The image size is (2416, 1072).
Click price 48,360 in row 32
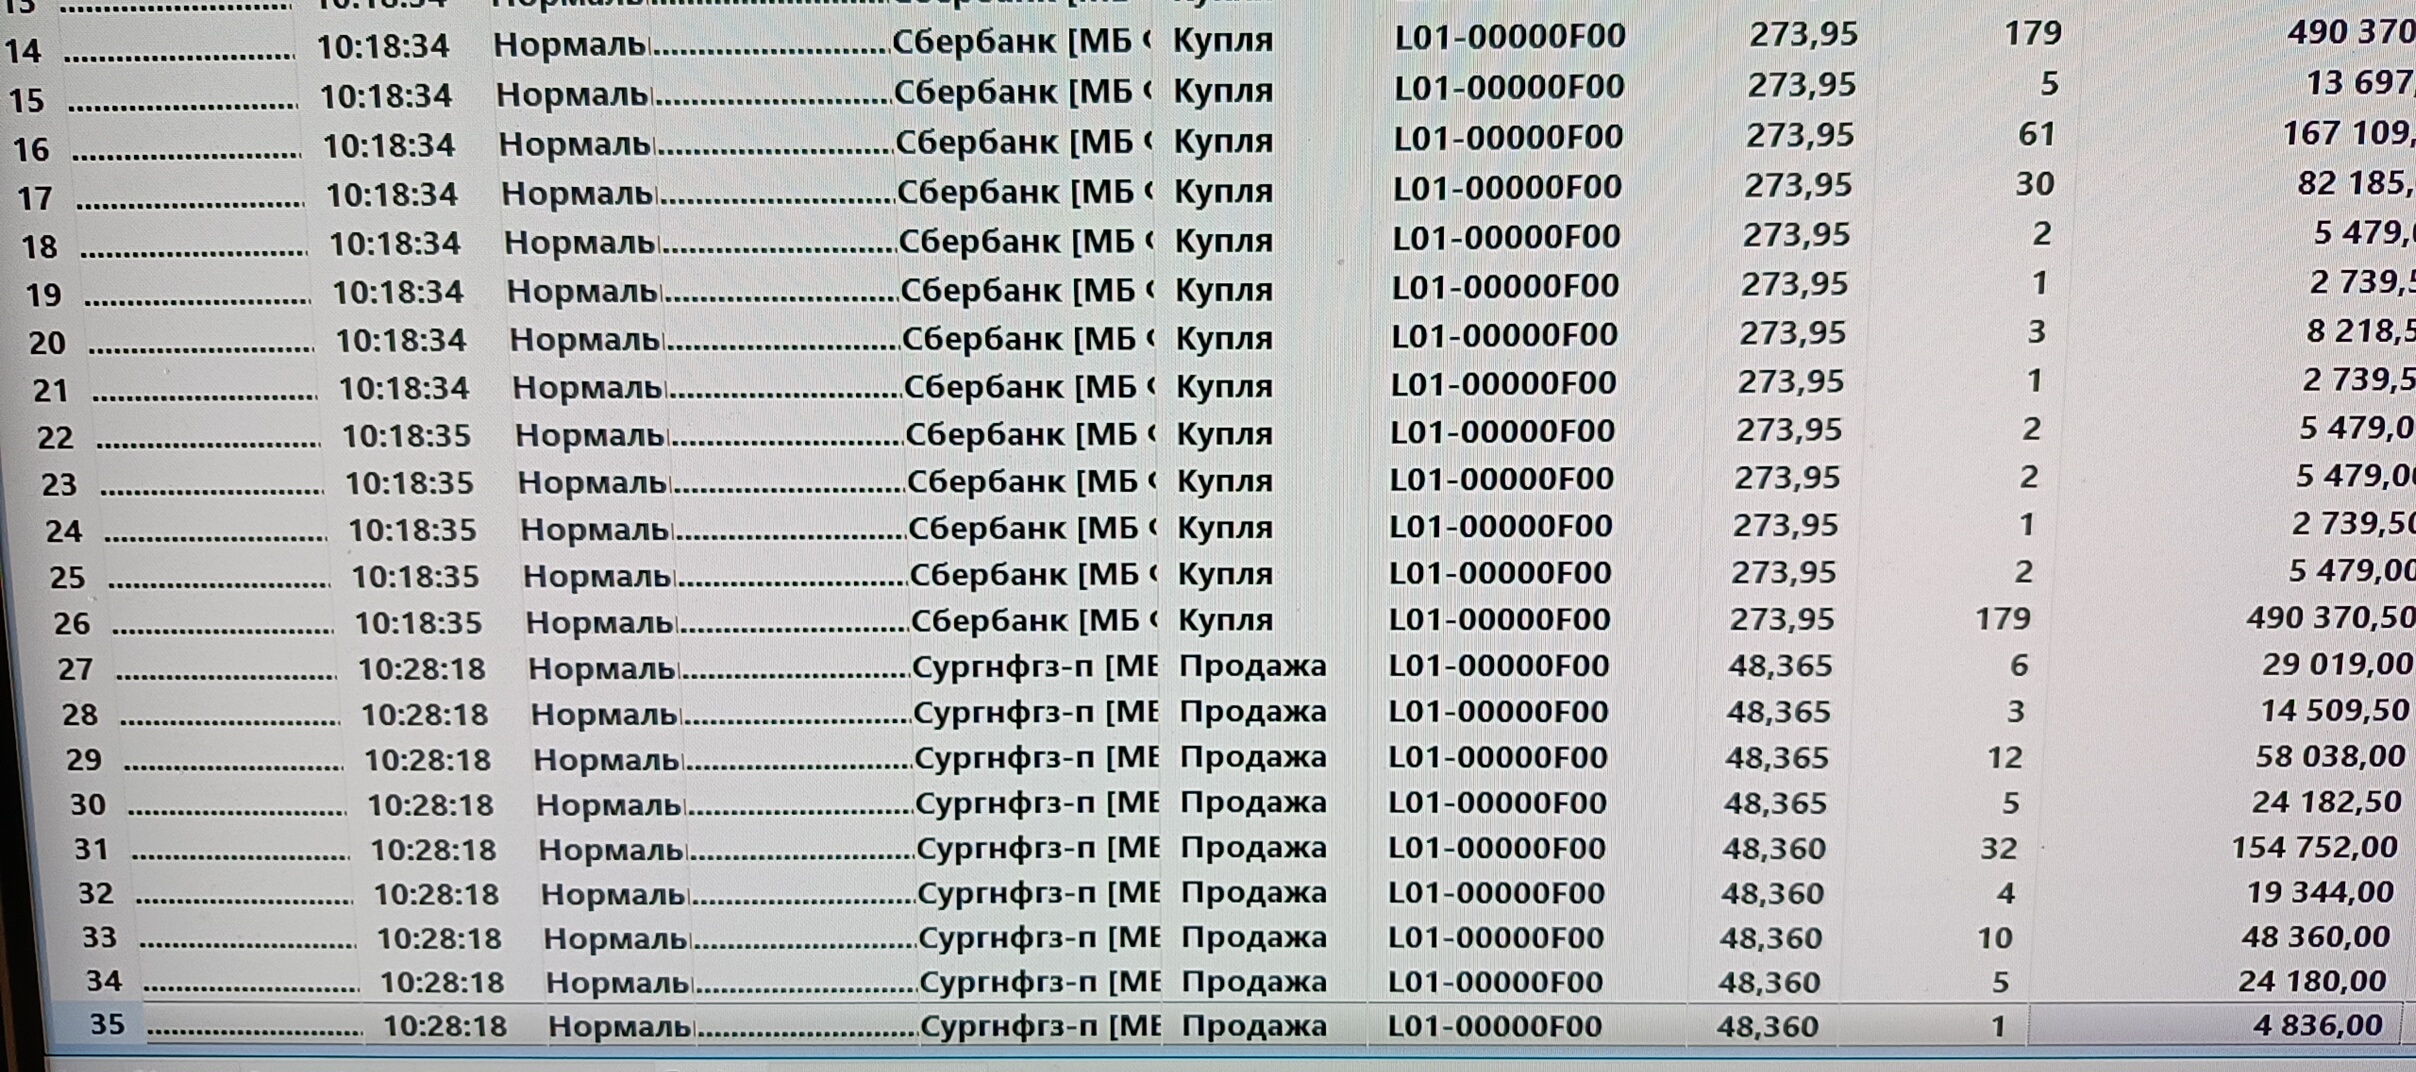1773,893
